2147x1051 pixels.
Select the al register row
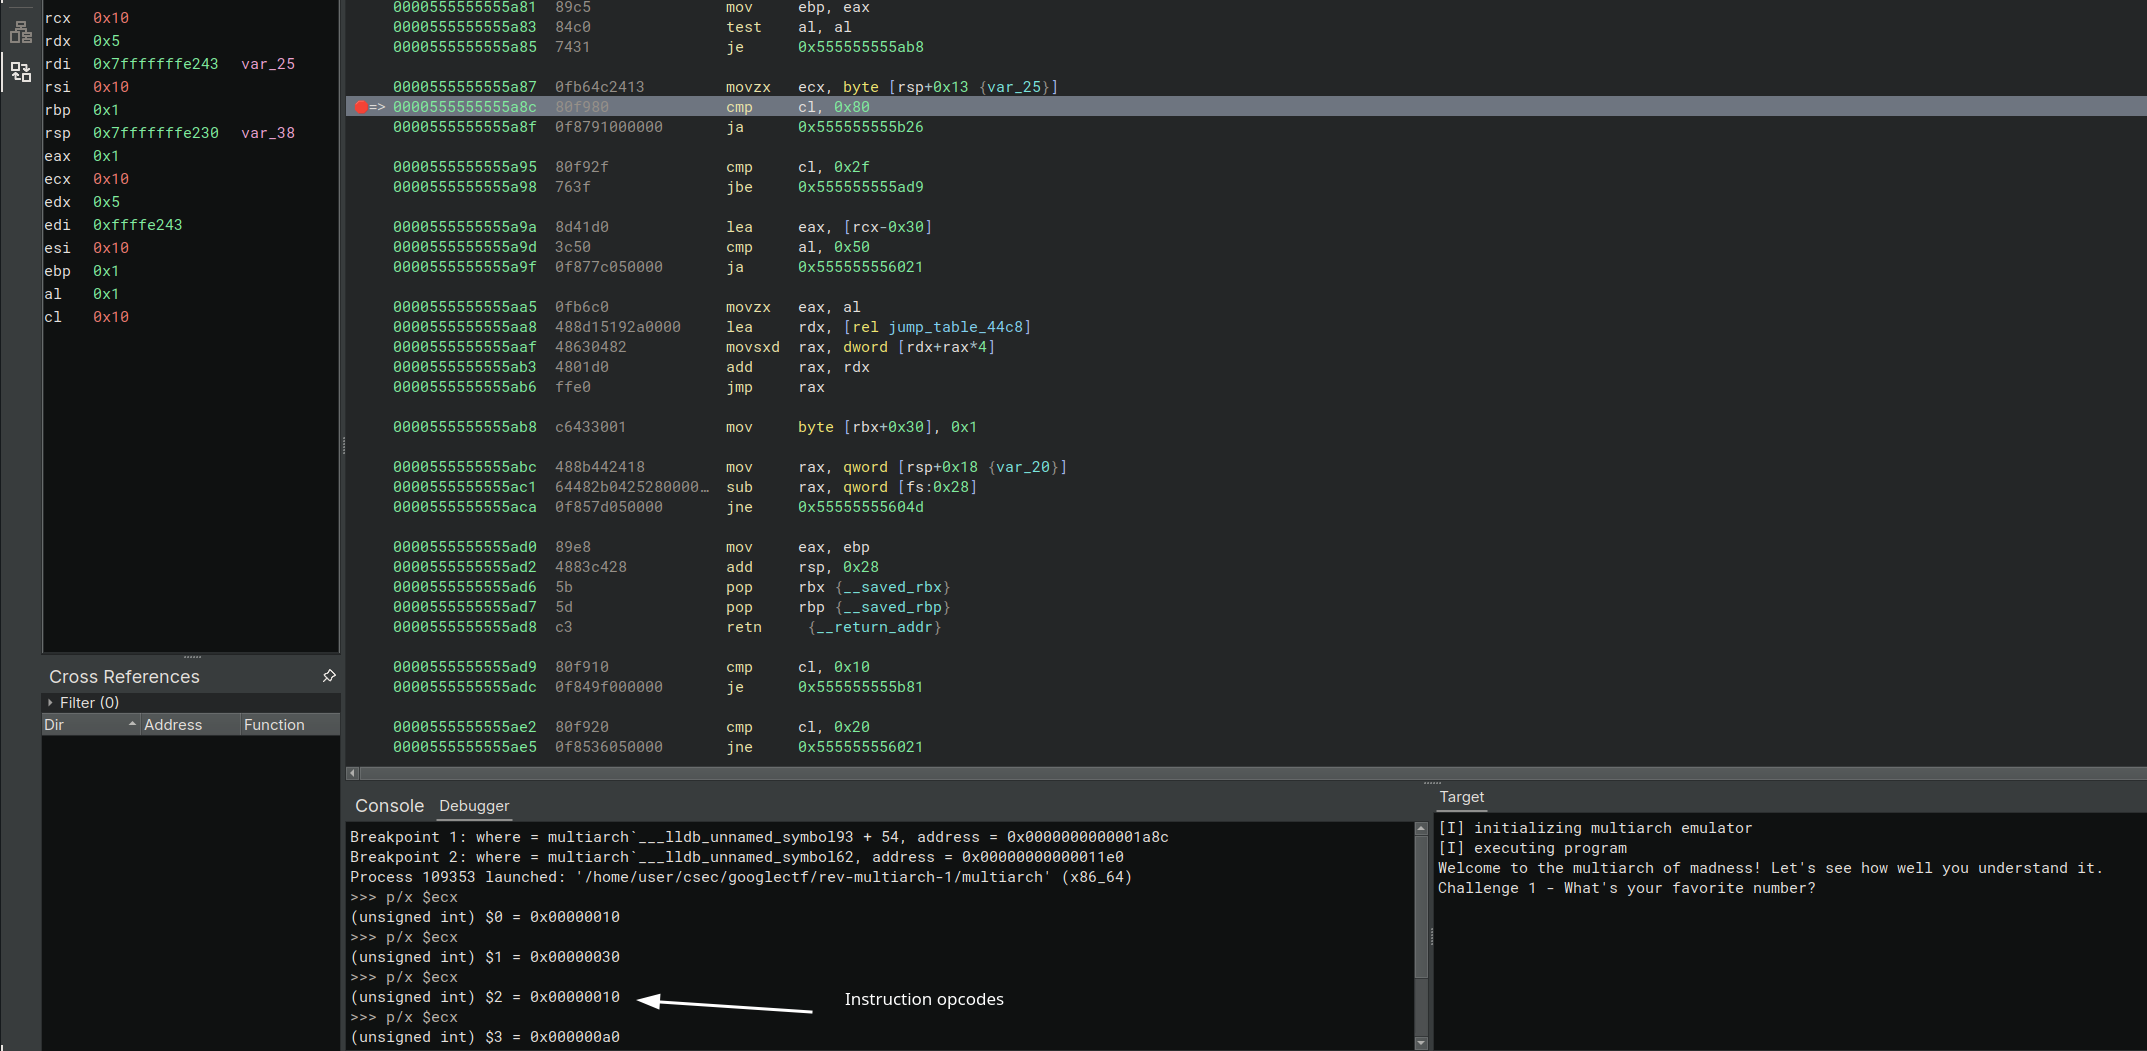(190, 294)
